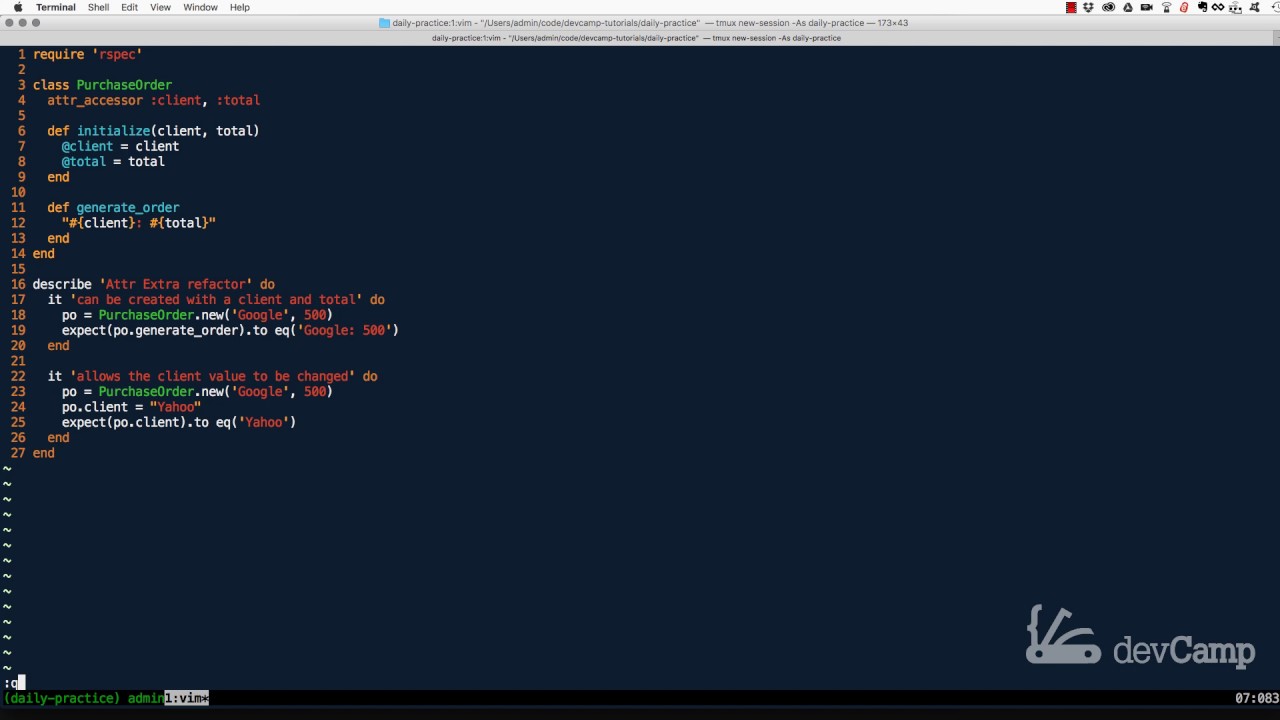
Task: Click 'expect(po.client)' on line 25
Action: pyautogui.click(x=124, y=422)
